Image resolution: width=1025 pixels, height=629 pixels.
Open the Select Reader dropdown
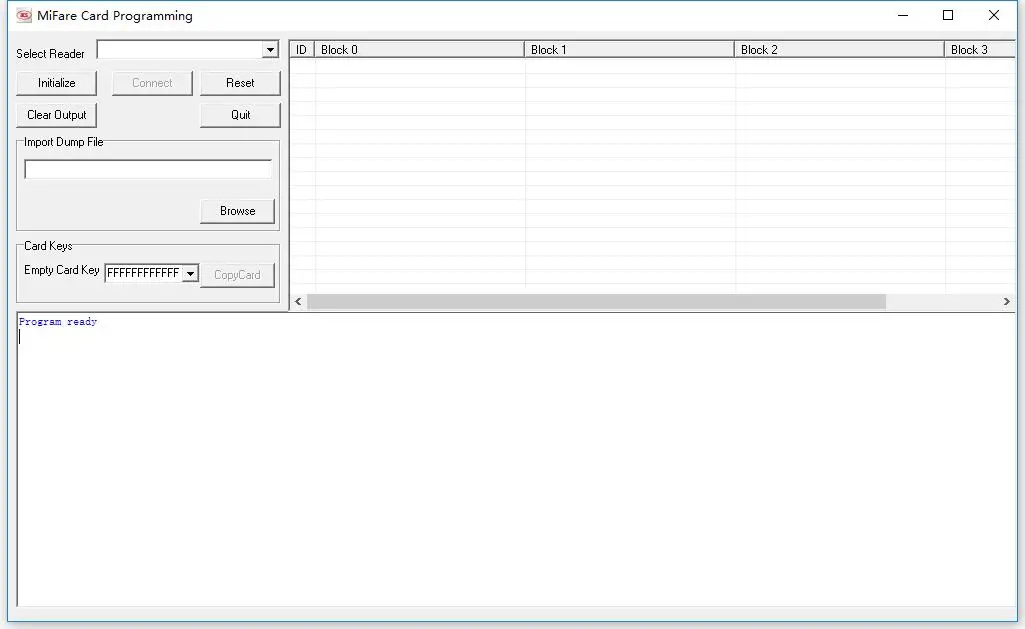(x=270, y=50)
